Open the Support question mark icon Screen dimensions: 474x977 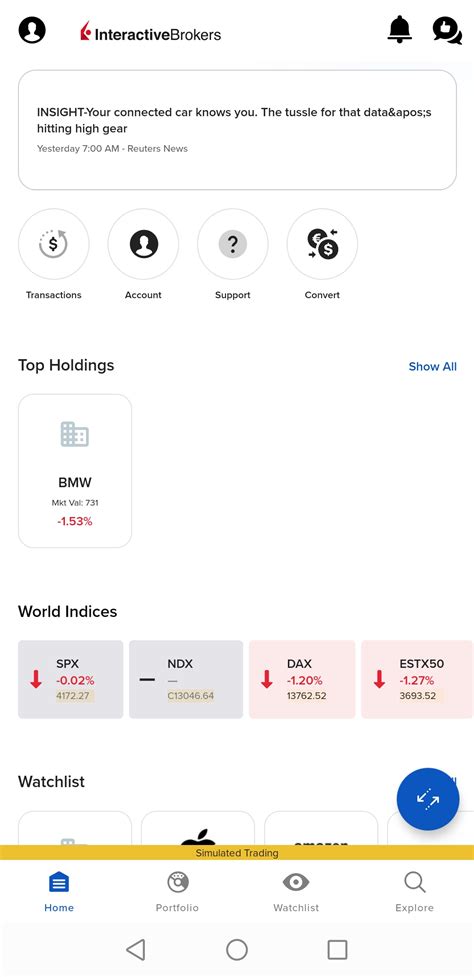tap(233, 244)
